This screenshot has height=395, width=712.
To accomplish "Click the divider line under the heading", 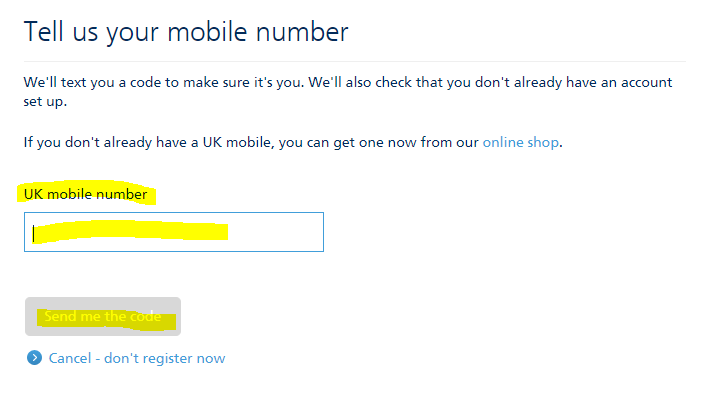I will 355,61.
